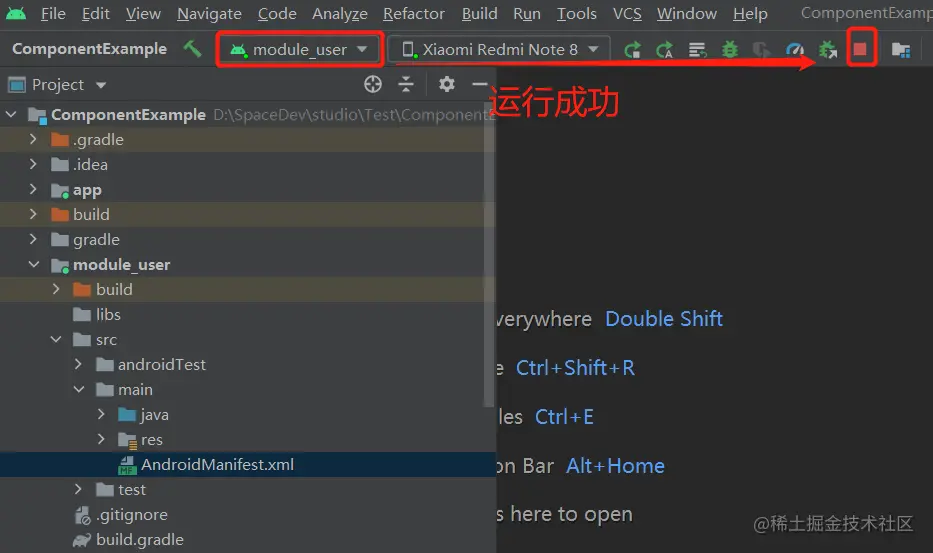Open the Build menu
This screenshot has width=933, height=553.
pyautogui.click(x=479, y=13)
